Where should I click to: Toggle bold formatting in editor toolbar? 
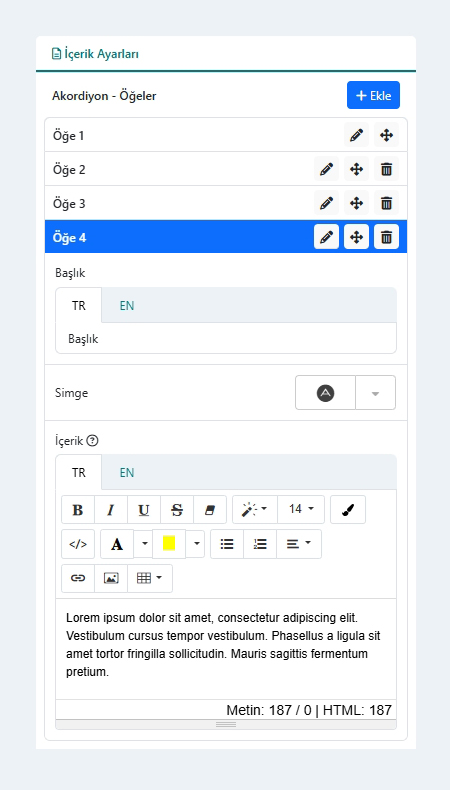coord(78,509)
